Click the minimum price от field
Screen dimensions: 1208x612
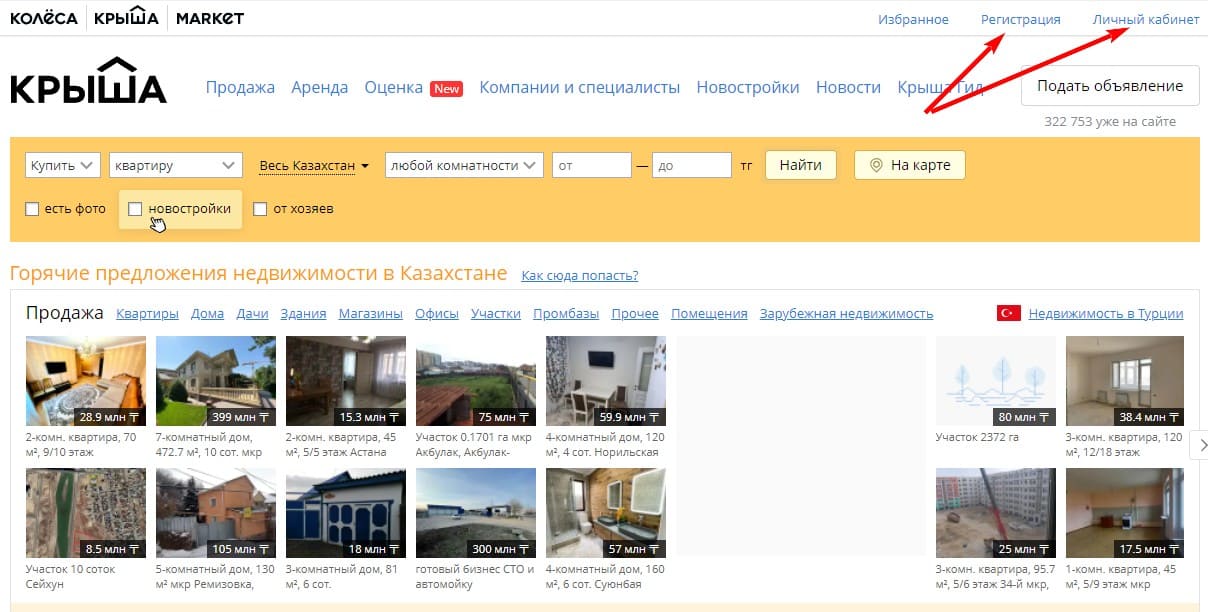(x=591, y=165)
